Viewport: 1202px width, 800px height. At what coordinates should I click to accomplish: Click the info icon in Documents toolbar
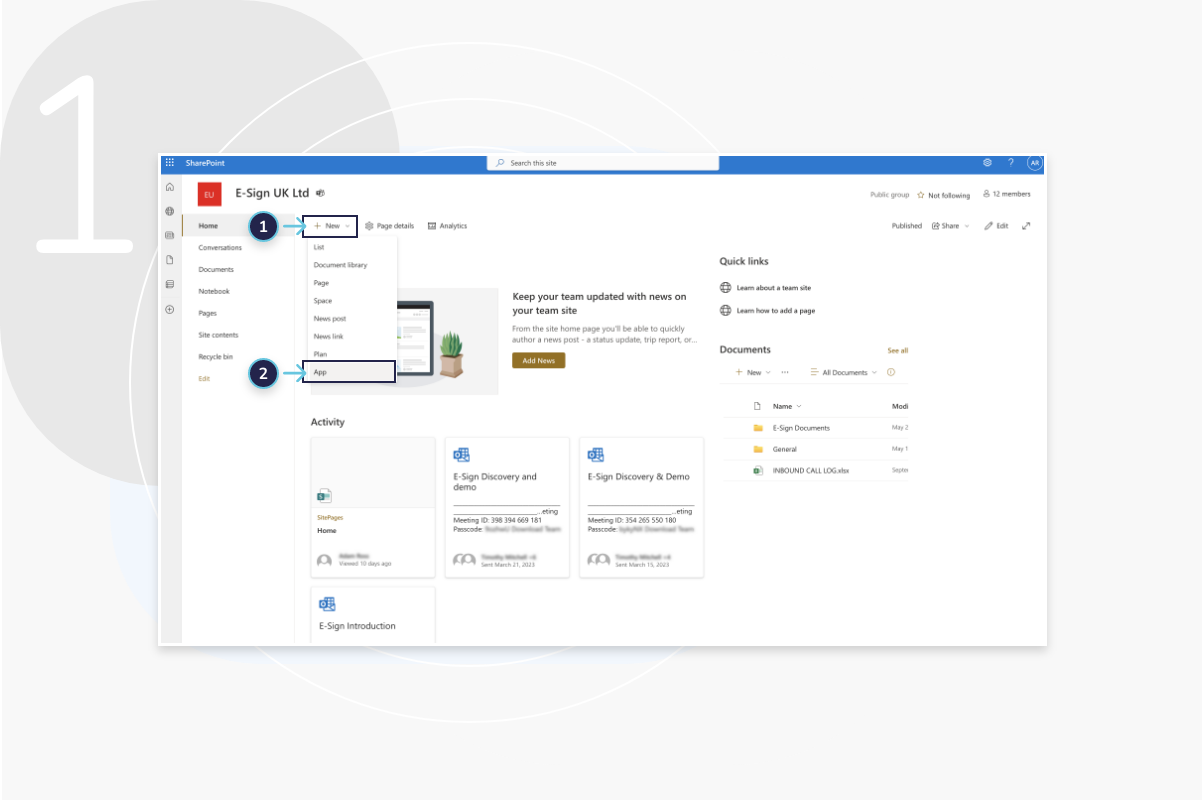(x=891, y=372)
